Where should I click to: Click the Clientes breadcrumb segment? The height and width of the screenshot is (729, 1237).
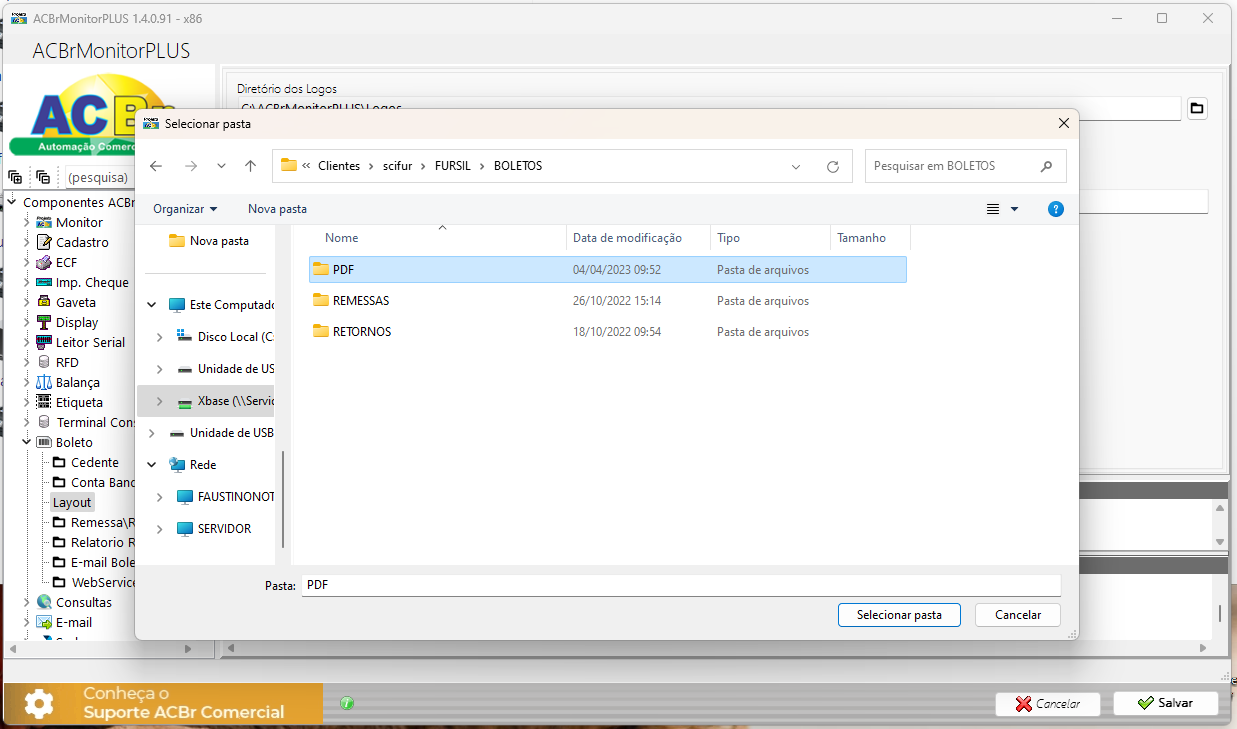pyautogui.click(x=339, y=166)
